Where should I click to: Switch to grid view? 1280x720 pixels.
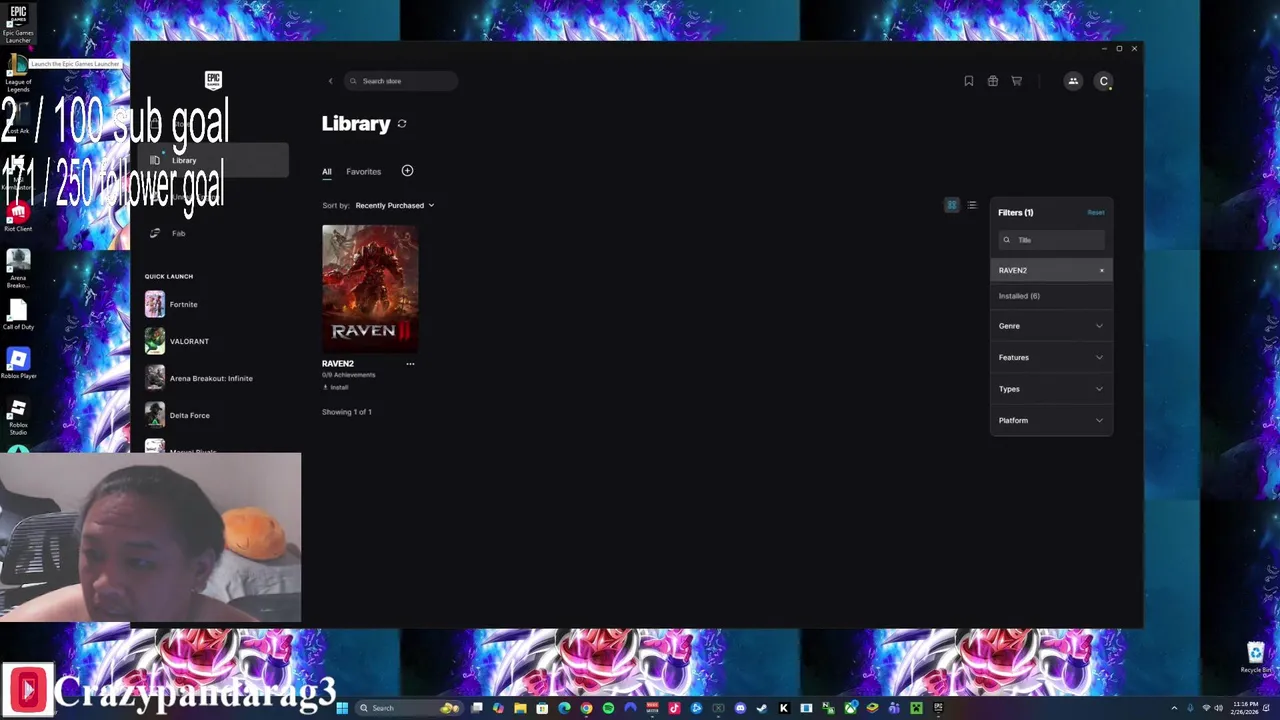(952, 205)
